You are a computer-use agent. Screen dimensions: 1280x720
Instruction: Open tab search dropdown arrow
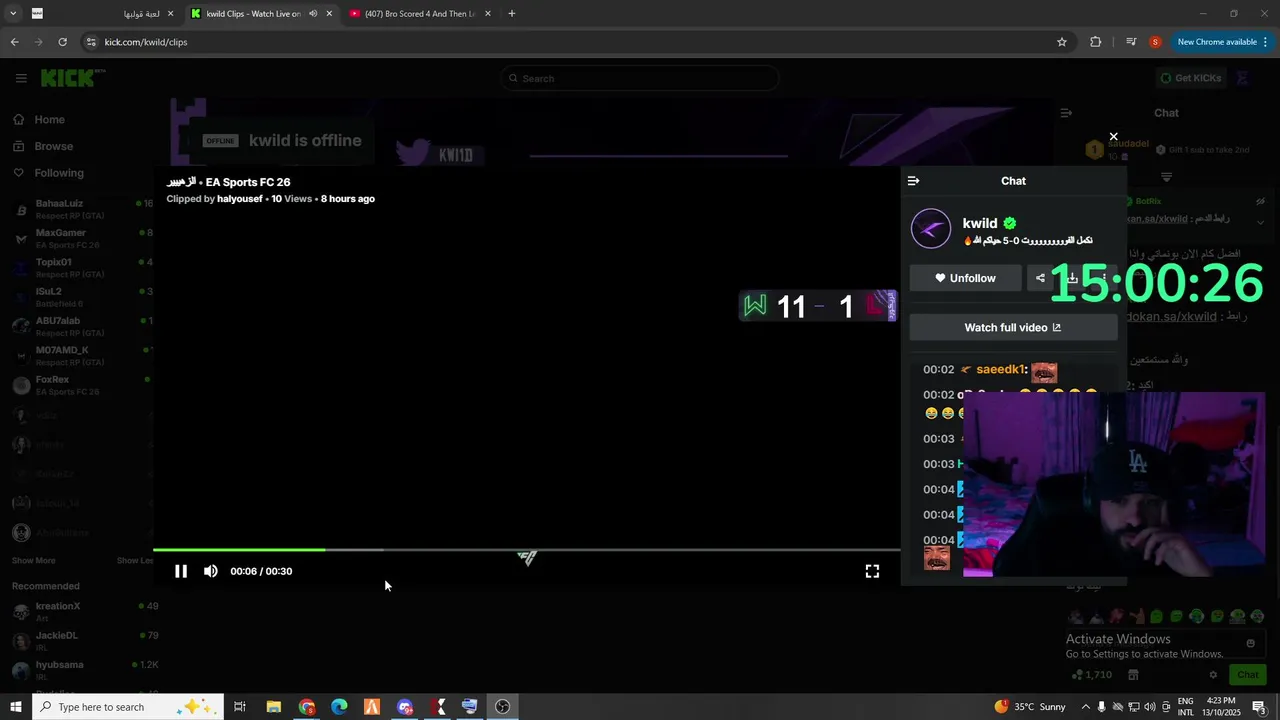click(13, 14)
